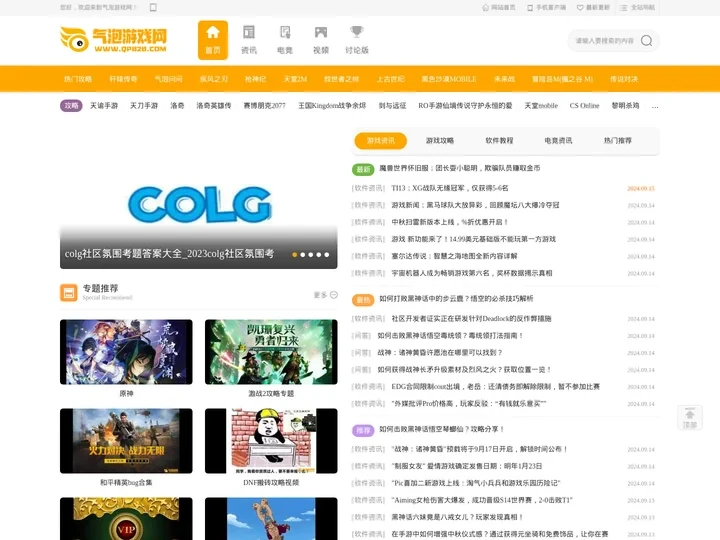The width and height of the screenshot is (720, 540).
Task: Click 更多 next to 专题推荐
Action: [326, 295]
